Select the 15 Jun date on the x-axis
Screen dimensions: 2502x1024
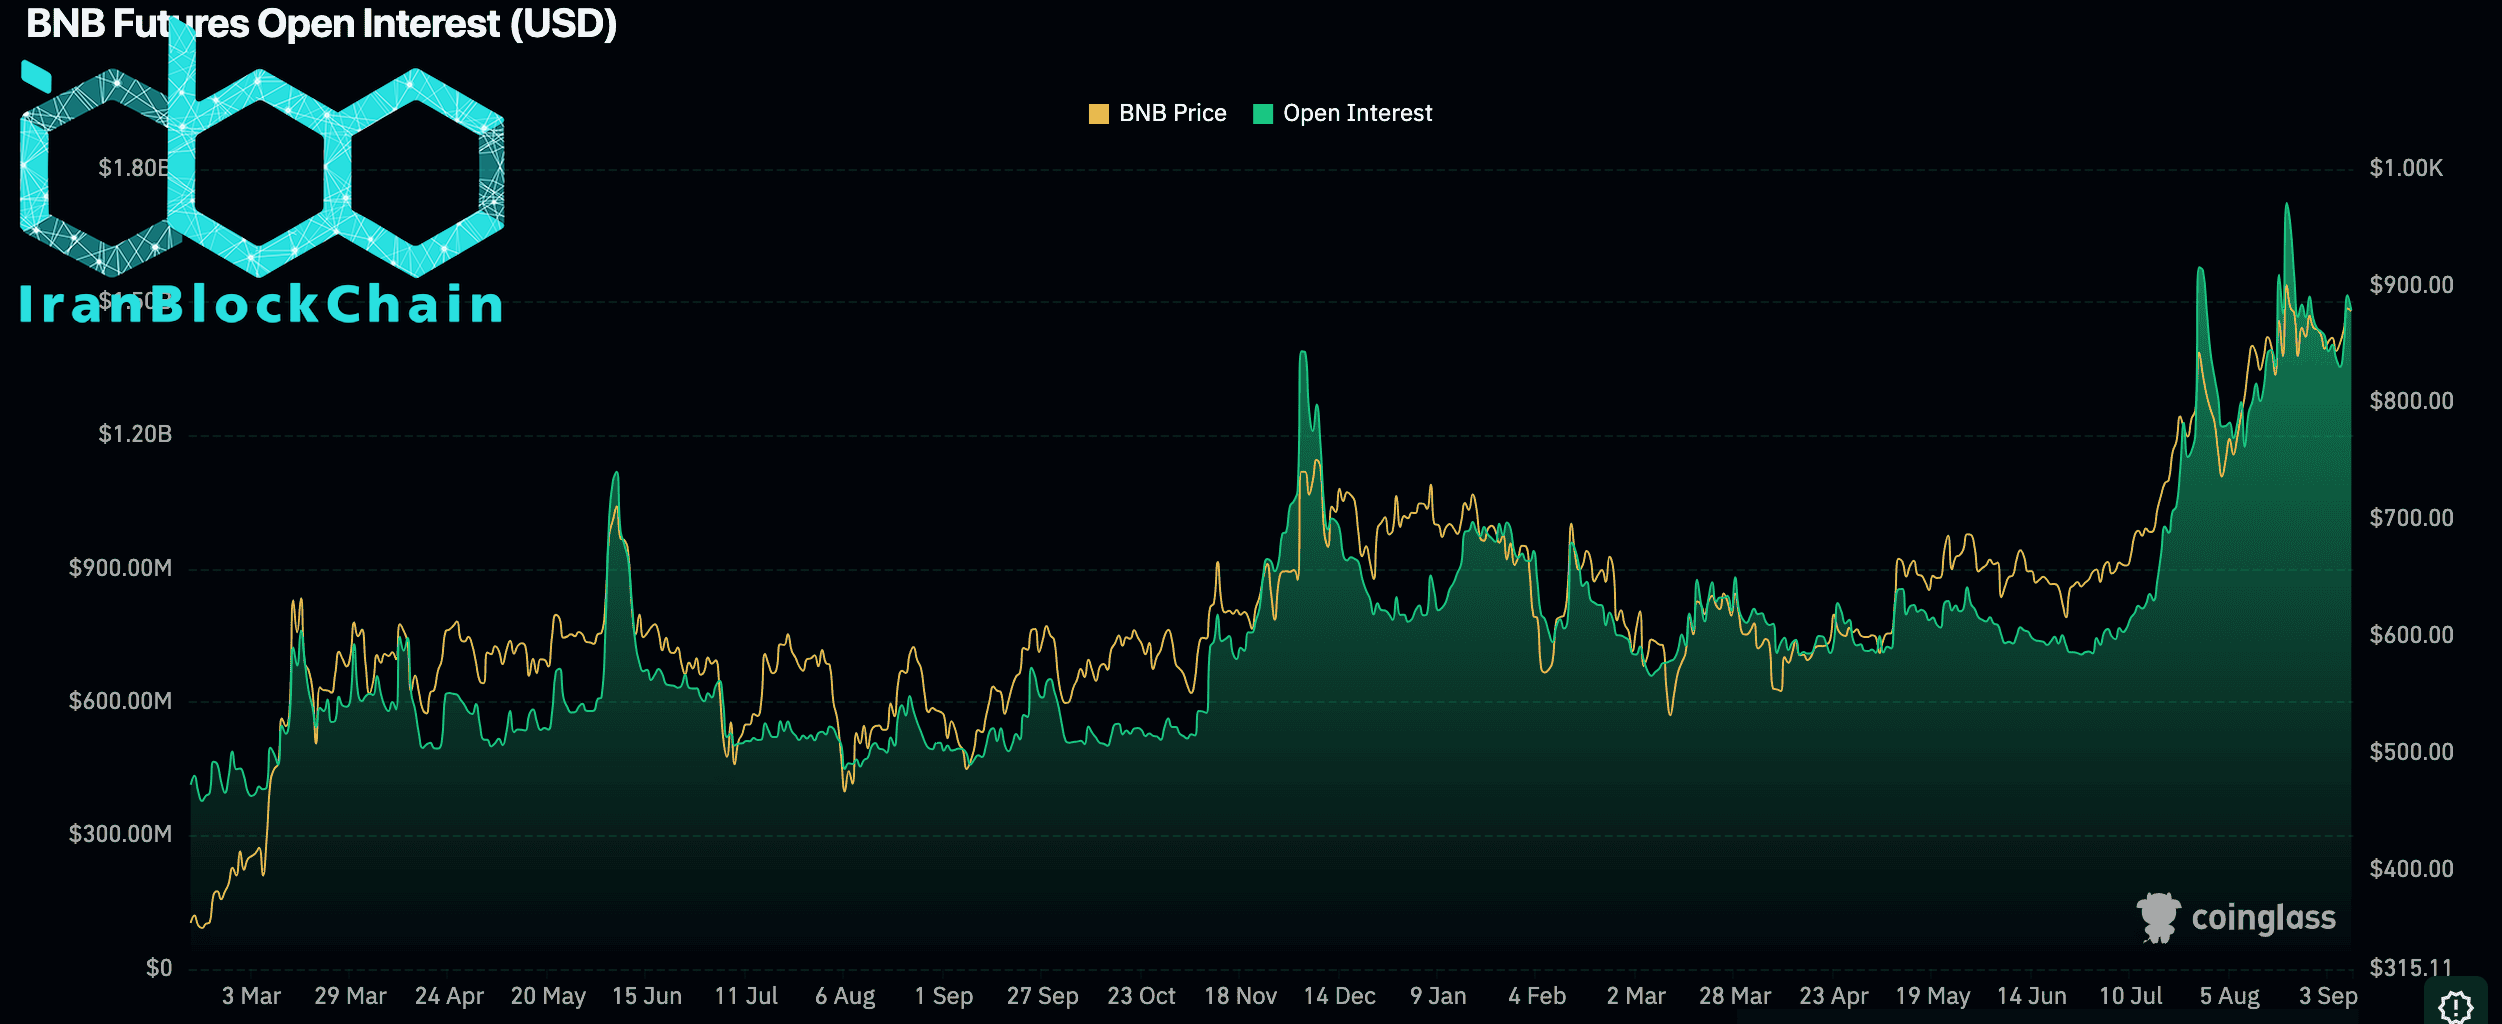coord(647,996)
